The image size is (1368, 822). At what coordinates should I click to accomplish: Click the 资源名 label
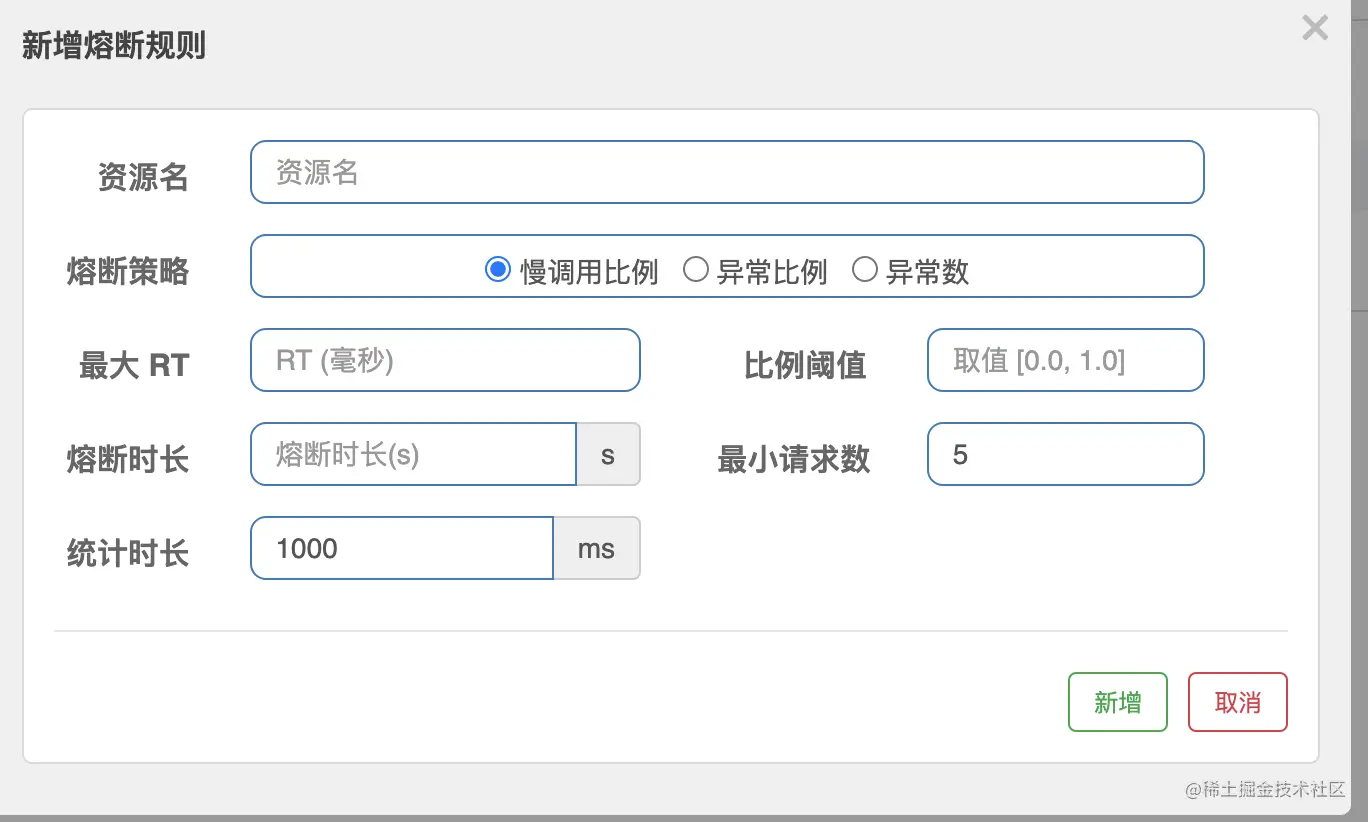pos(143,177)
